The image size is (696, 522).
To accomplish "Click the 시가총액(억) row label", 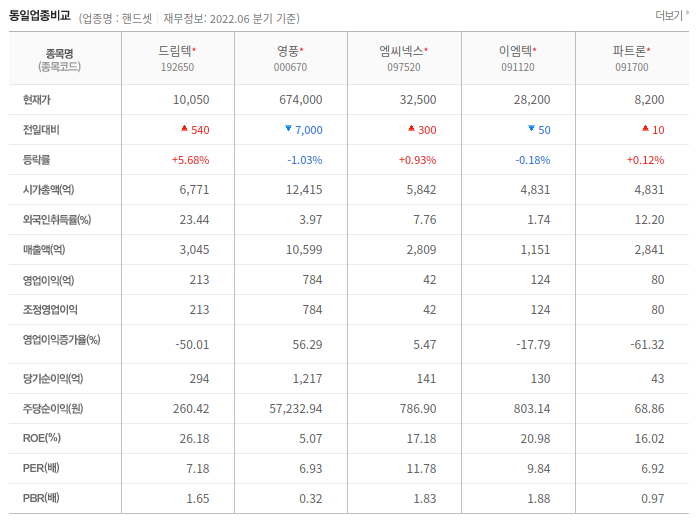I will [48, 190].
